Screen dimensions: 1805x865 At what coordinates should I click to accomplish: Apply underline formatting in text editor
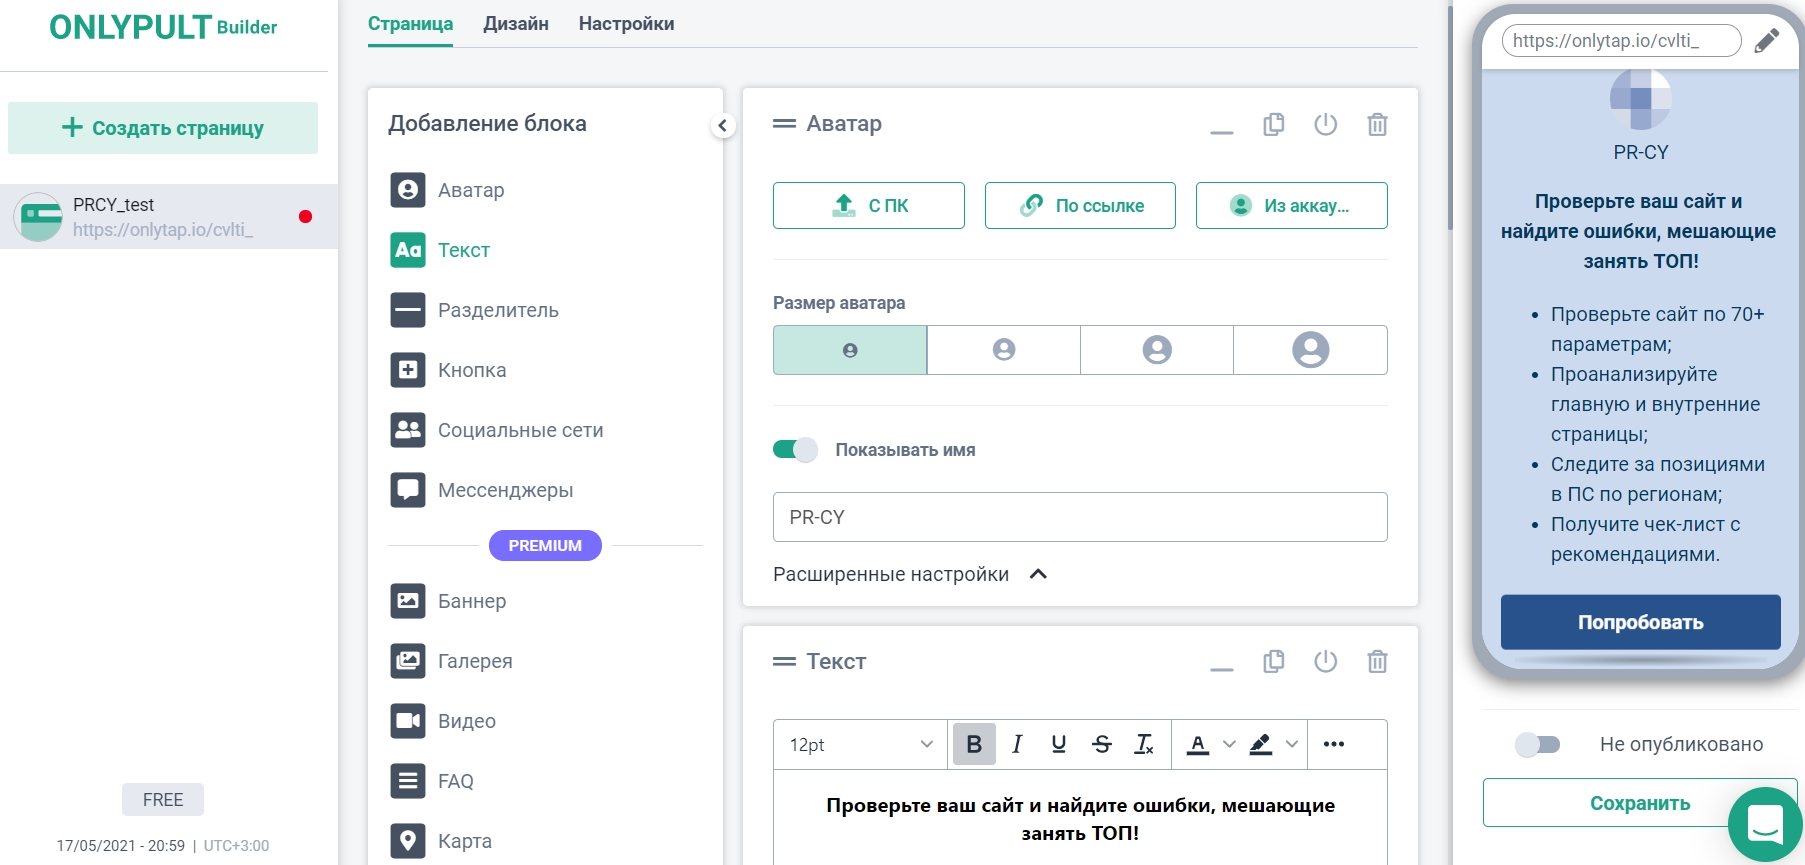tap(1059, 744)
